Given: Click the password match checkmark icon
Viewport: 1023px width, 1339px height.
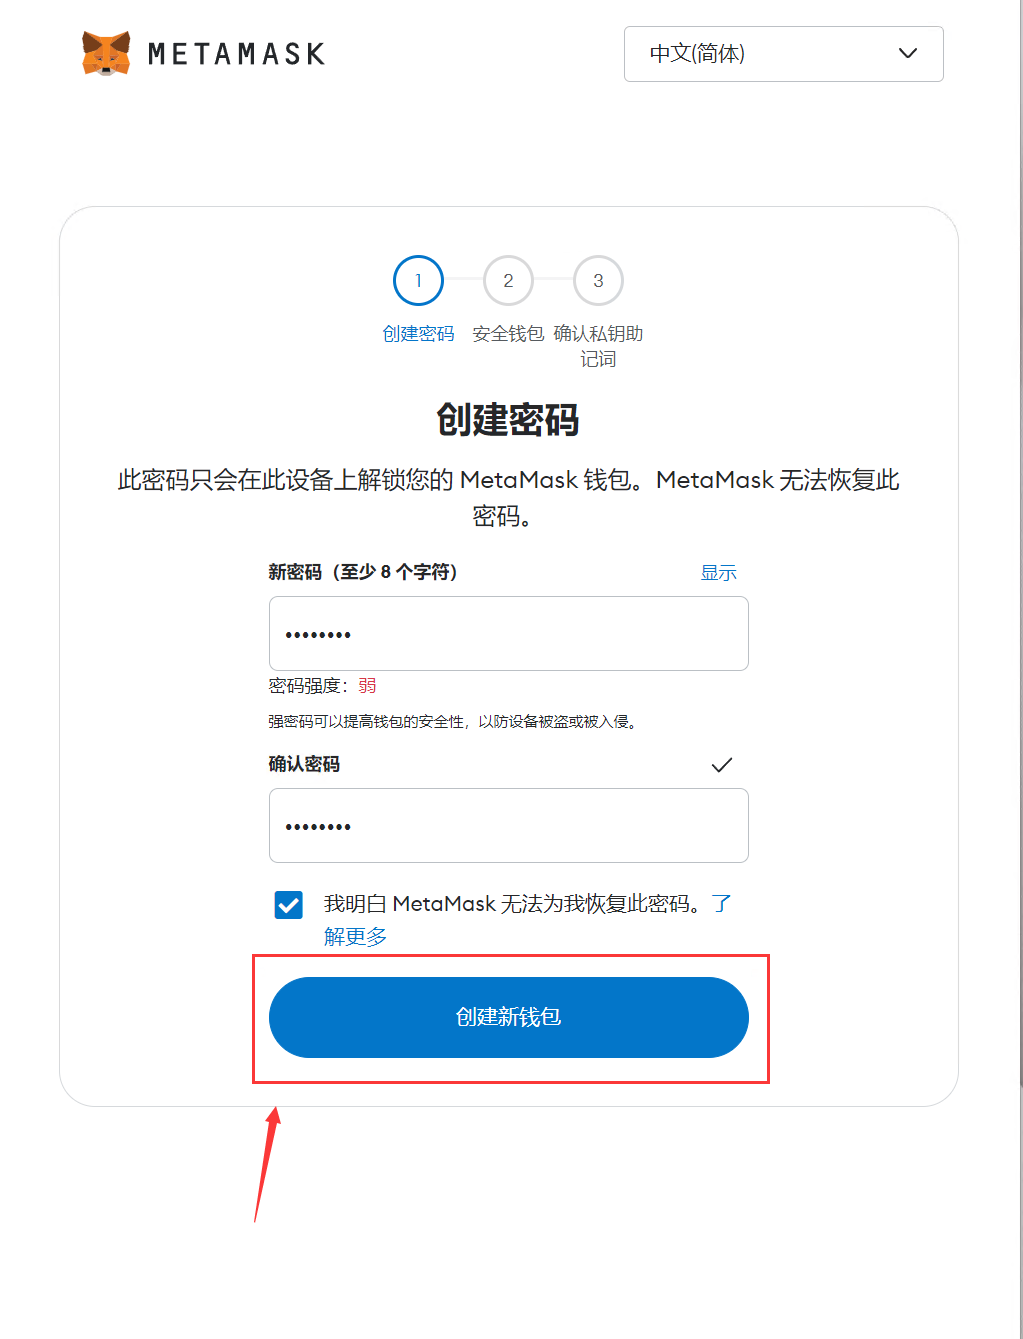Looking at the screenshot, I should [722, 765].
